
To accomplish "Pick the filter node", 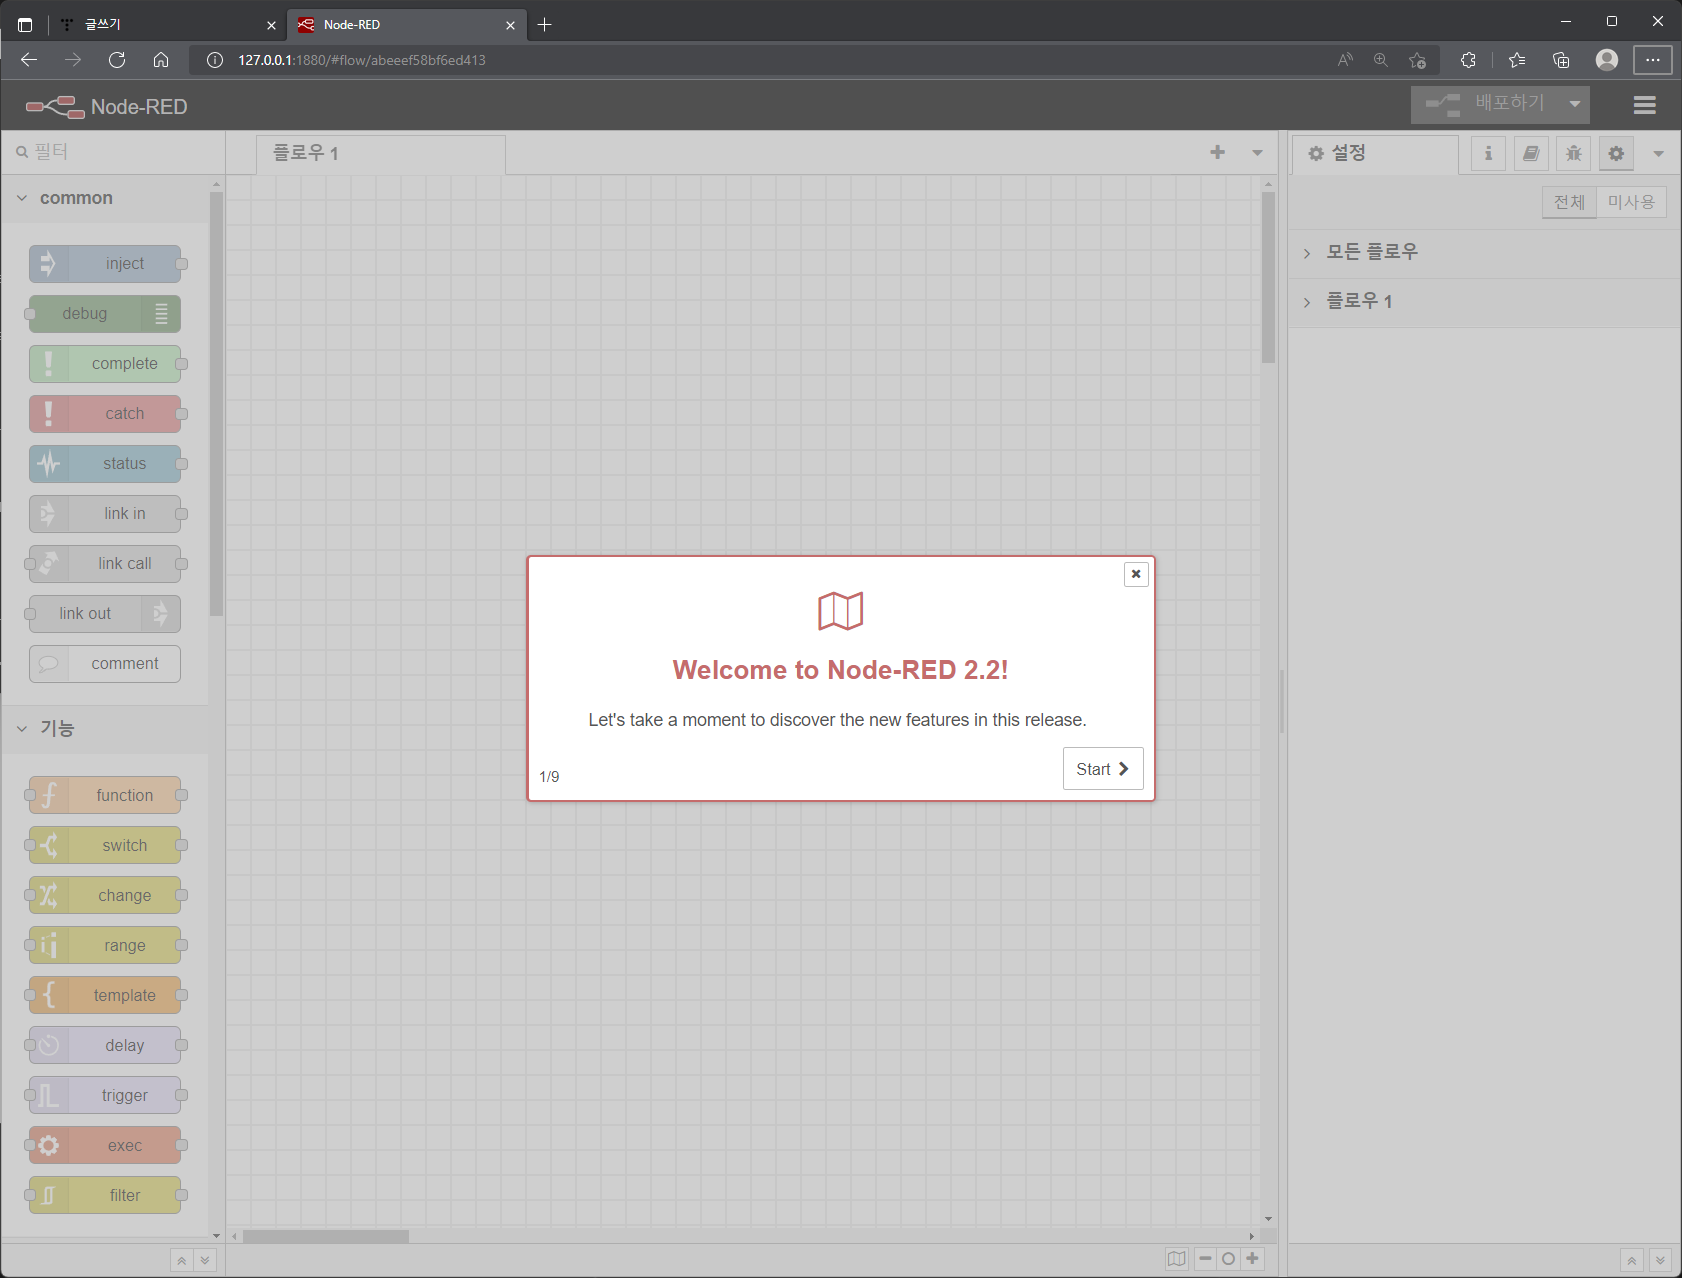I will (x=105, y=1196).
